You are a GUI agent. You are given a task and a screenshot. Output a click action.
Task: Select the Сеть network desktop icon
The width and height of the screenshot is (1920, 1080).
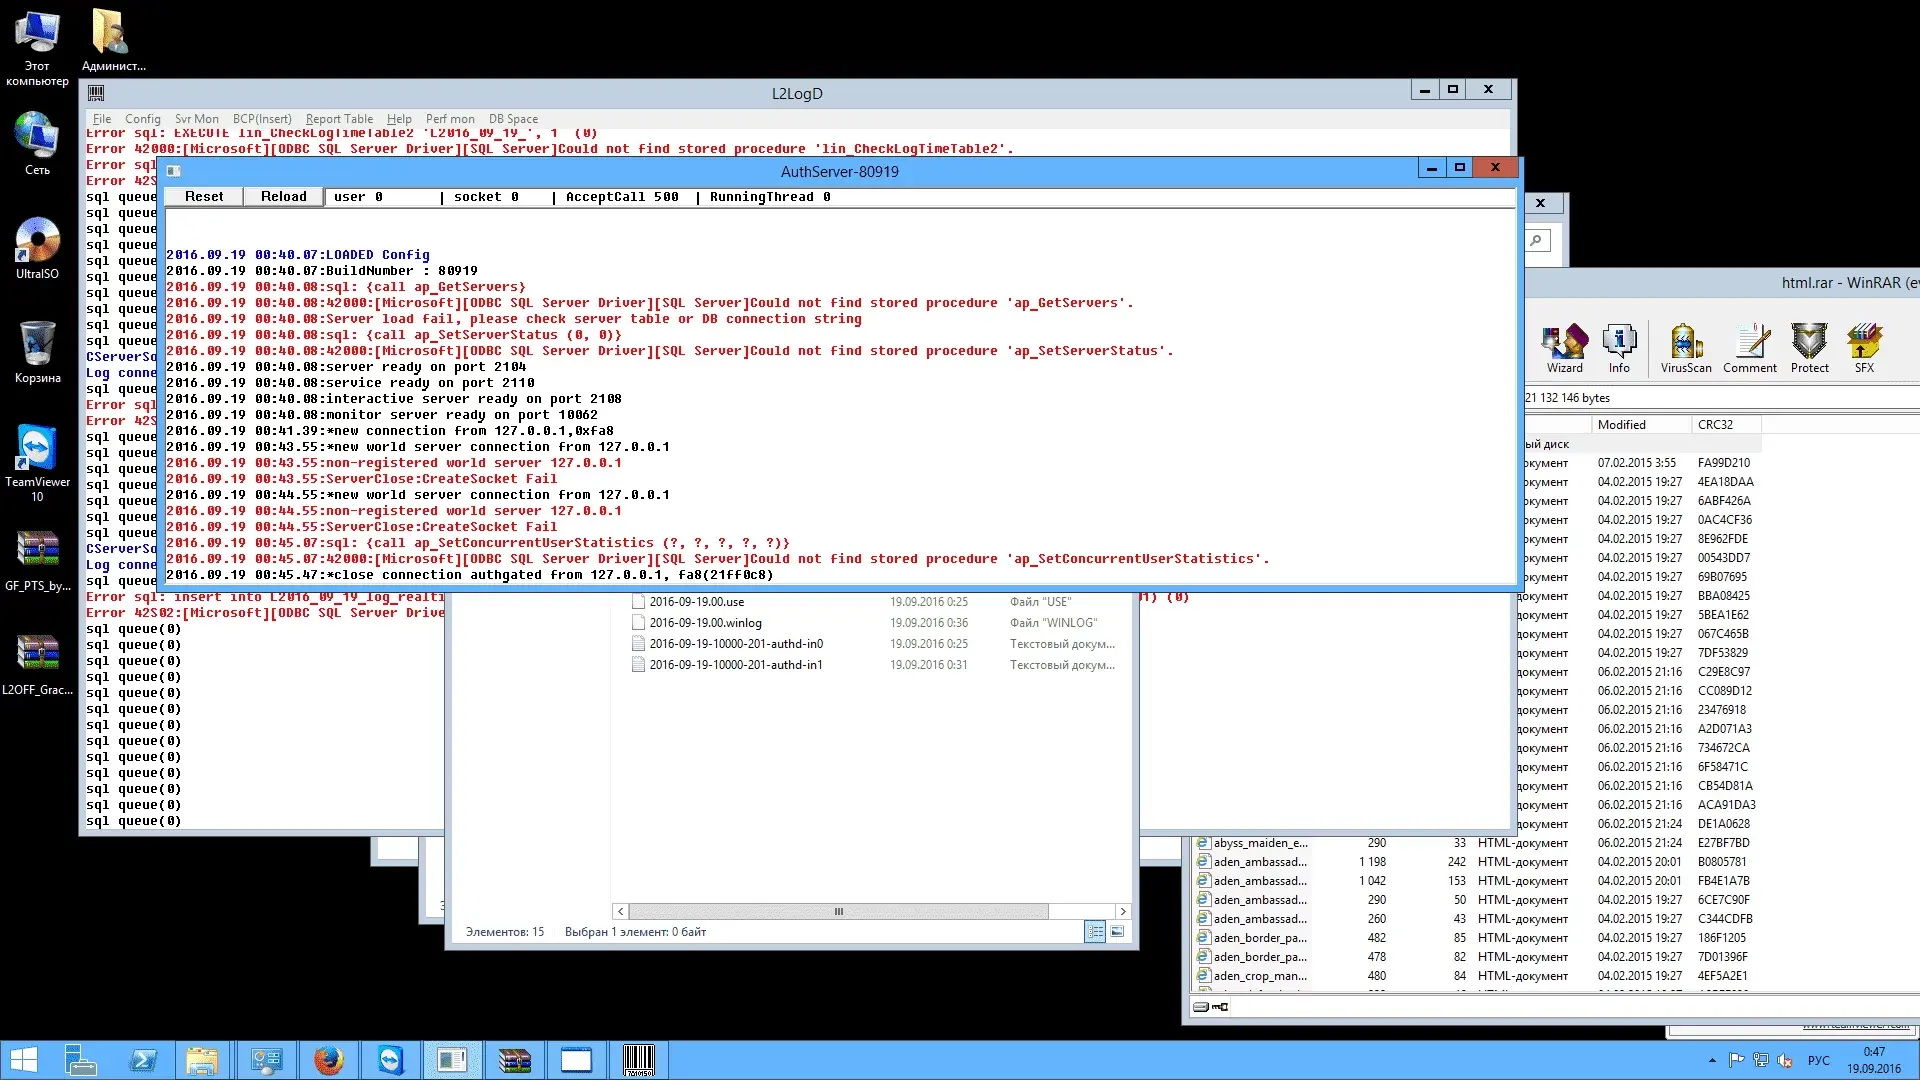pyautogui.click(x=37, y=143)
